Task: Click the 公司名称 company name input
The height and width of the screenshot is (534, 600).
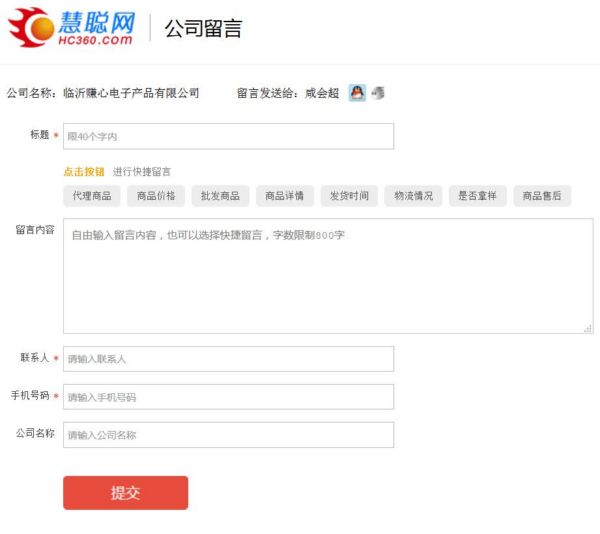Action: (228, 435)
